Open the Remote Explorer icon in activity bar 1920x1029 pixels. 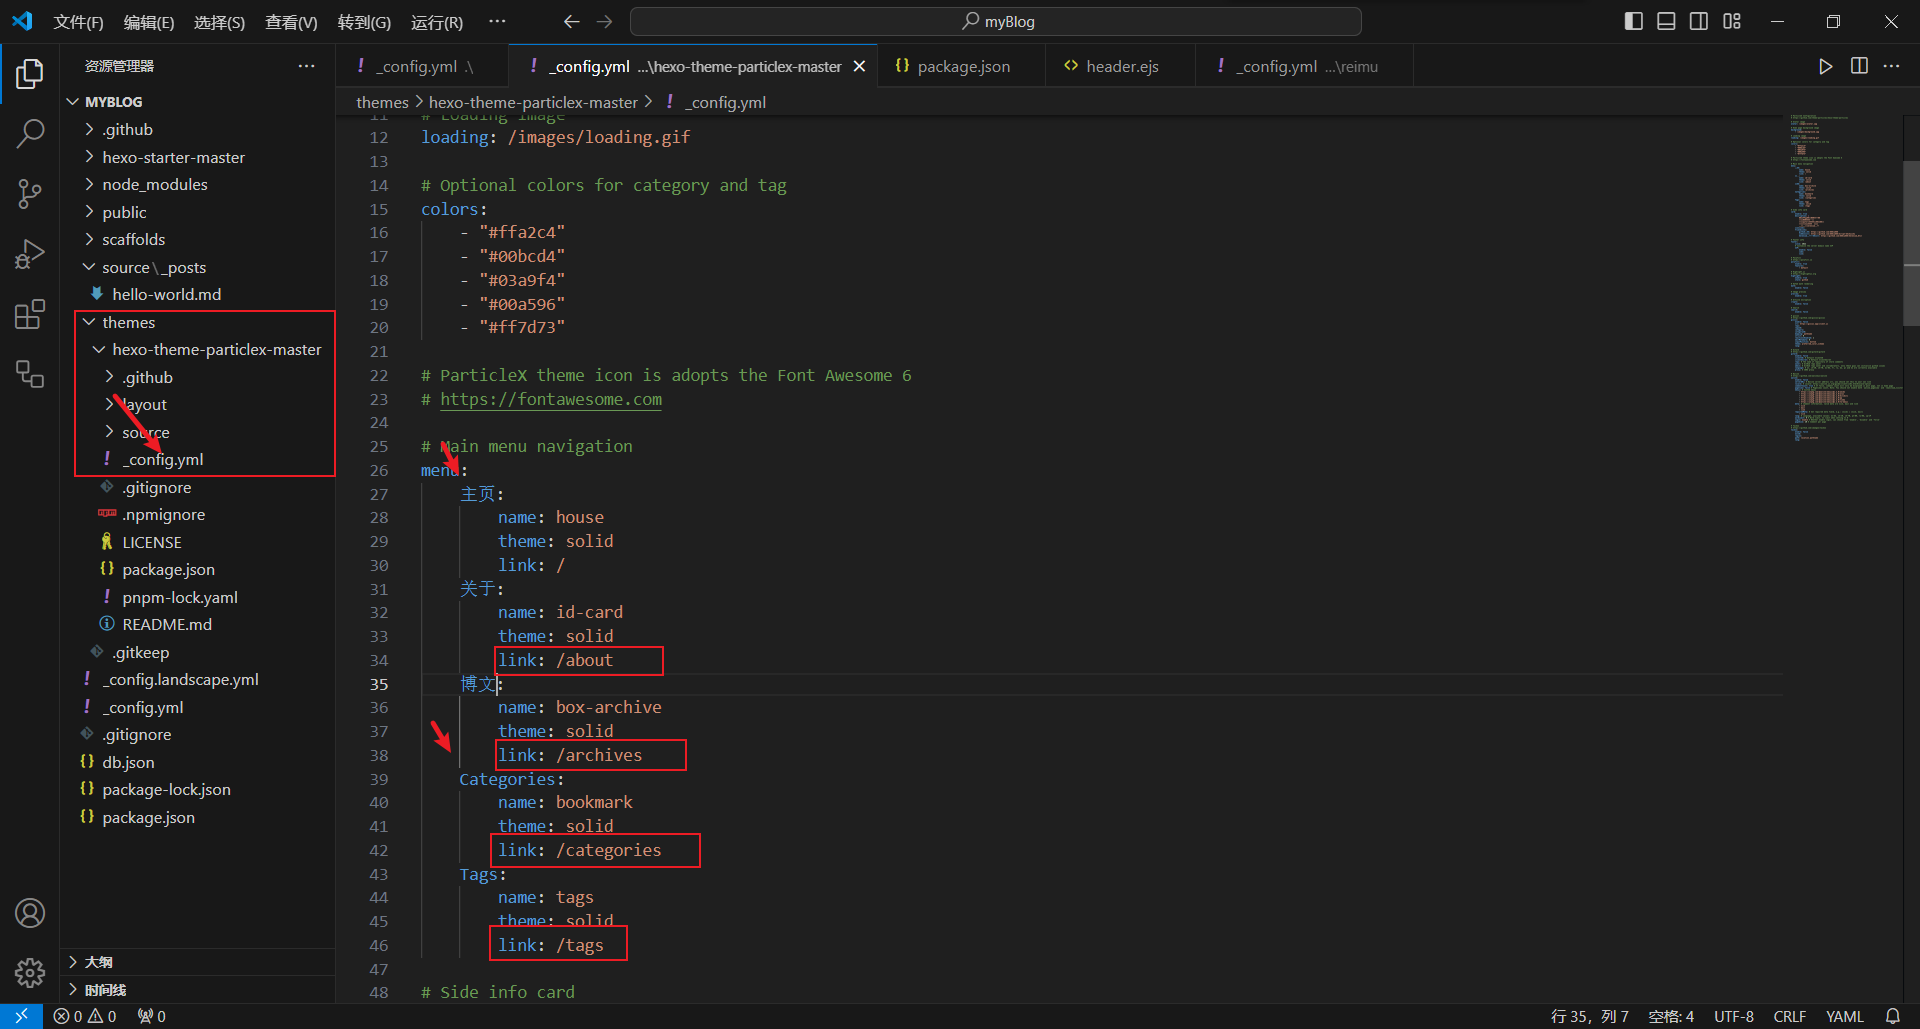pyautogui.click(x=30, y=374)
